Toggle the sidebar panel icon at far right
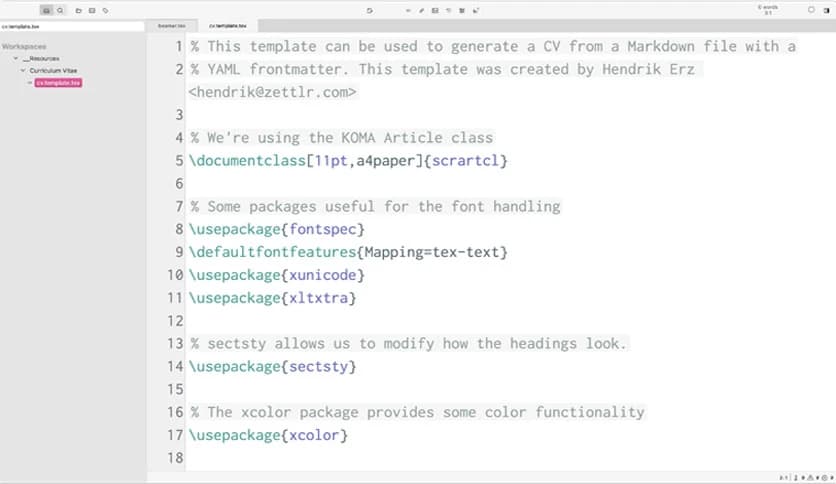 pos(827,10)
